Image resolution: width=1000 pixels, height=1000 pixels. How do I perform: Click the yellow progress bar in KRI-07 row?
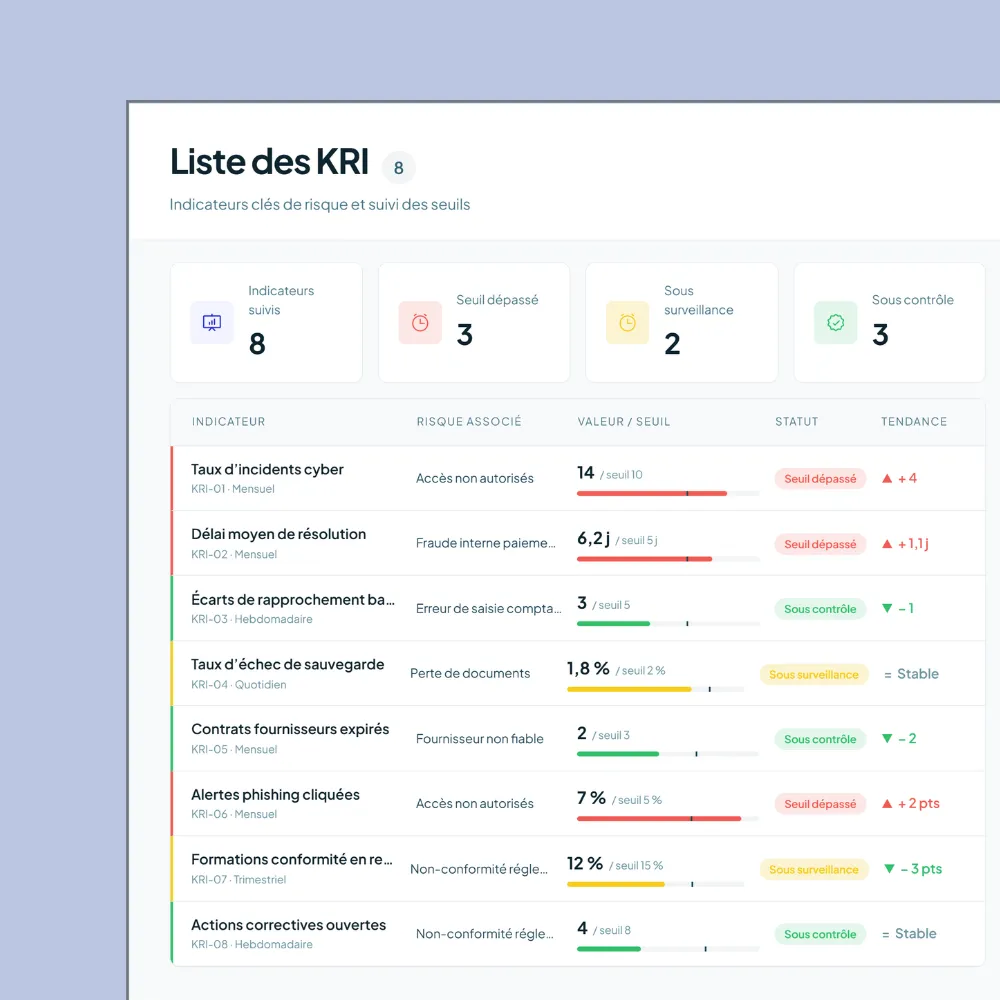click(656, 885)
